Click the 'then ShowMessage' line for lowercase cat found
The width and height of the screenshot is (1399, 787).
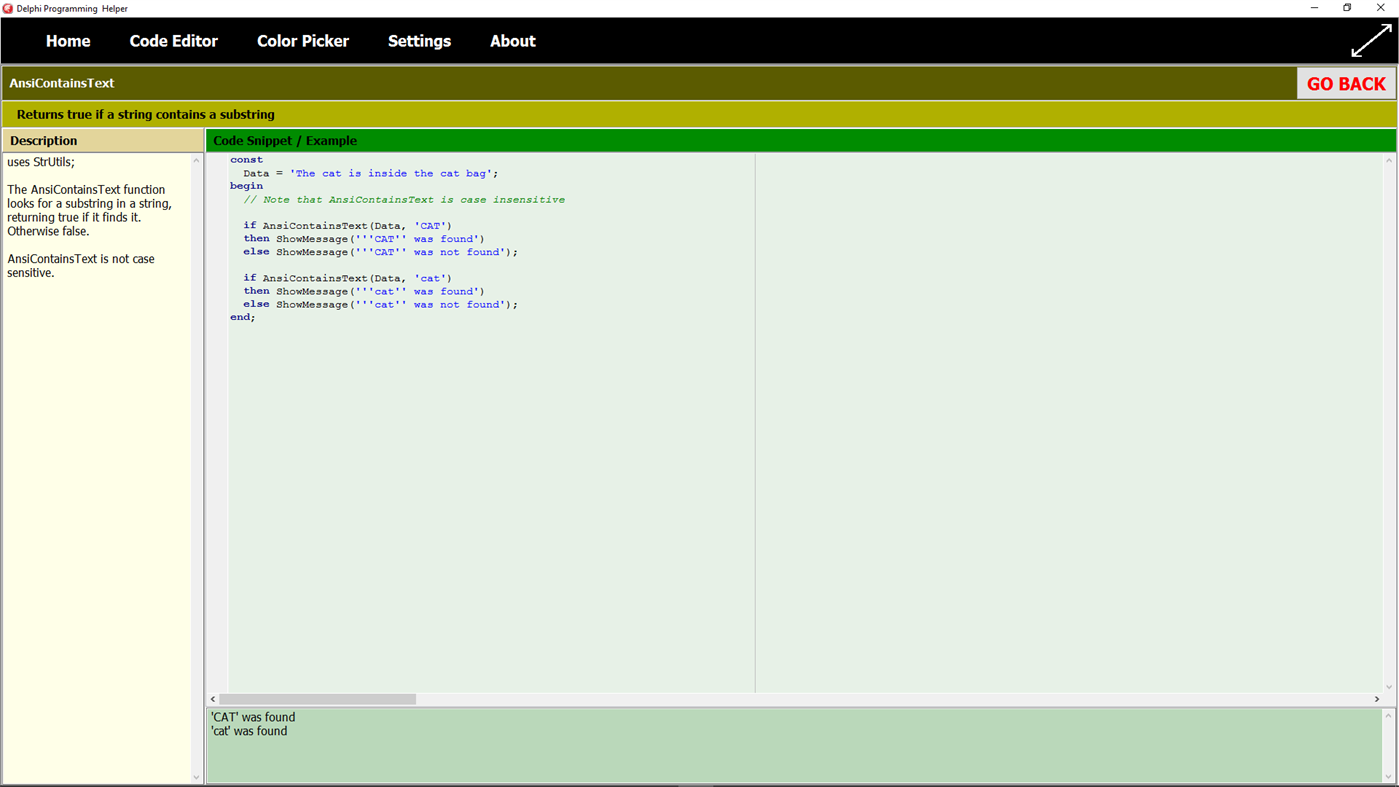pyautogui.click(x=363, y=292)
